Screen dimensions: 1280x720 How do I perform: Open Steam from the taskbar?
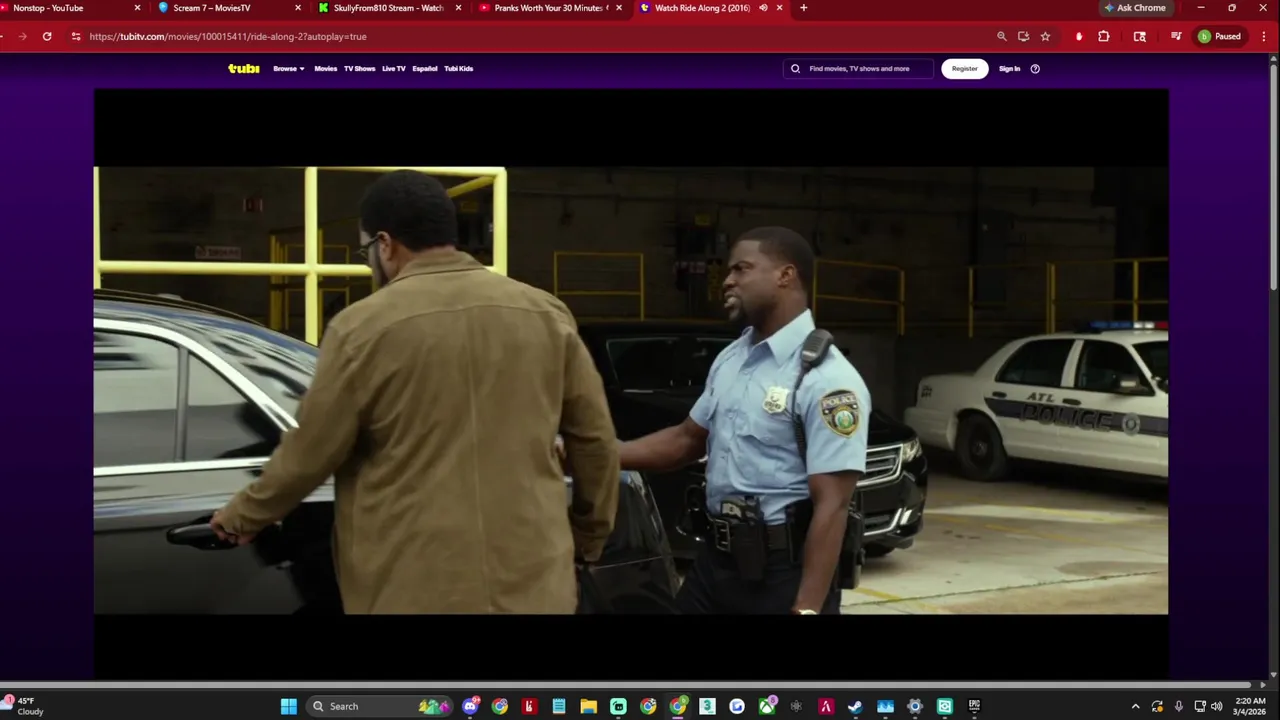pos(855,706)
